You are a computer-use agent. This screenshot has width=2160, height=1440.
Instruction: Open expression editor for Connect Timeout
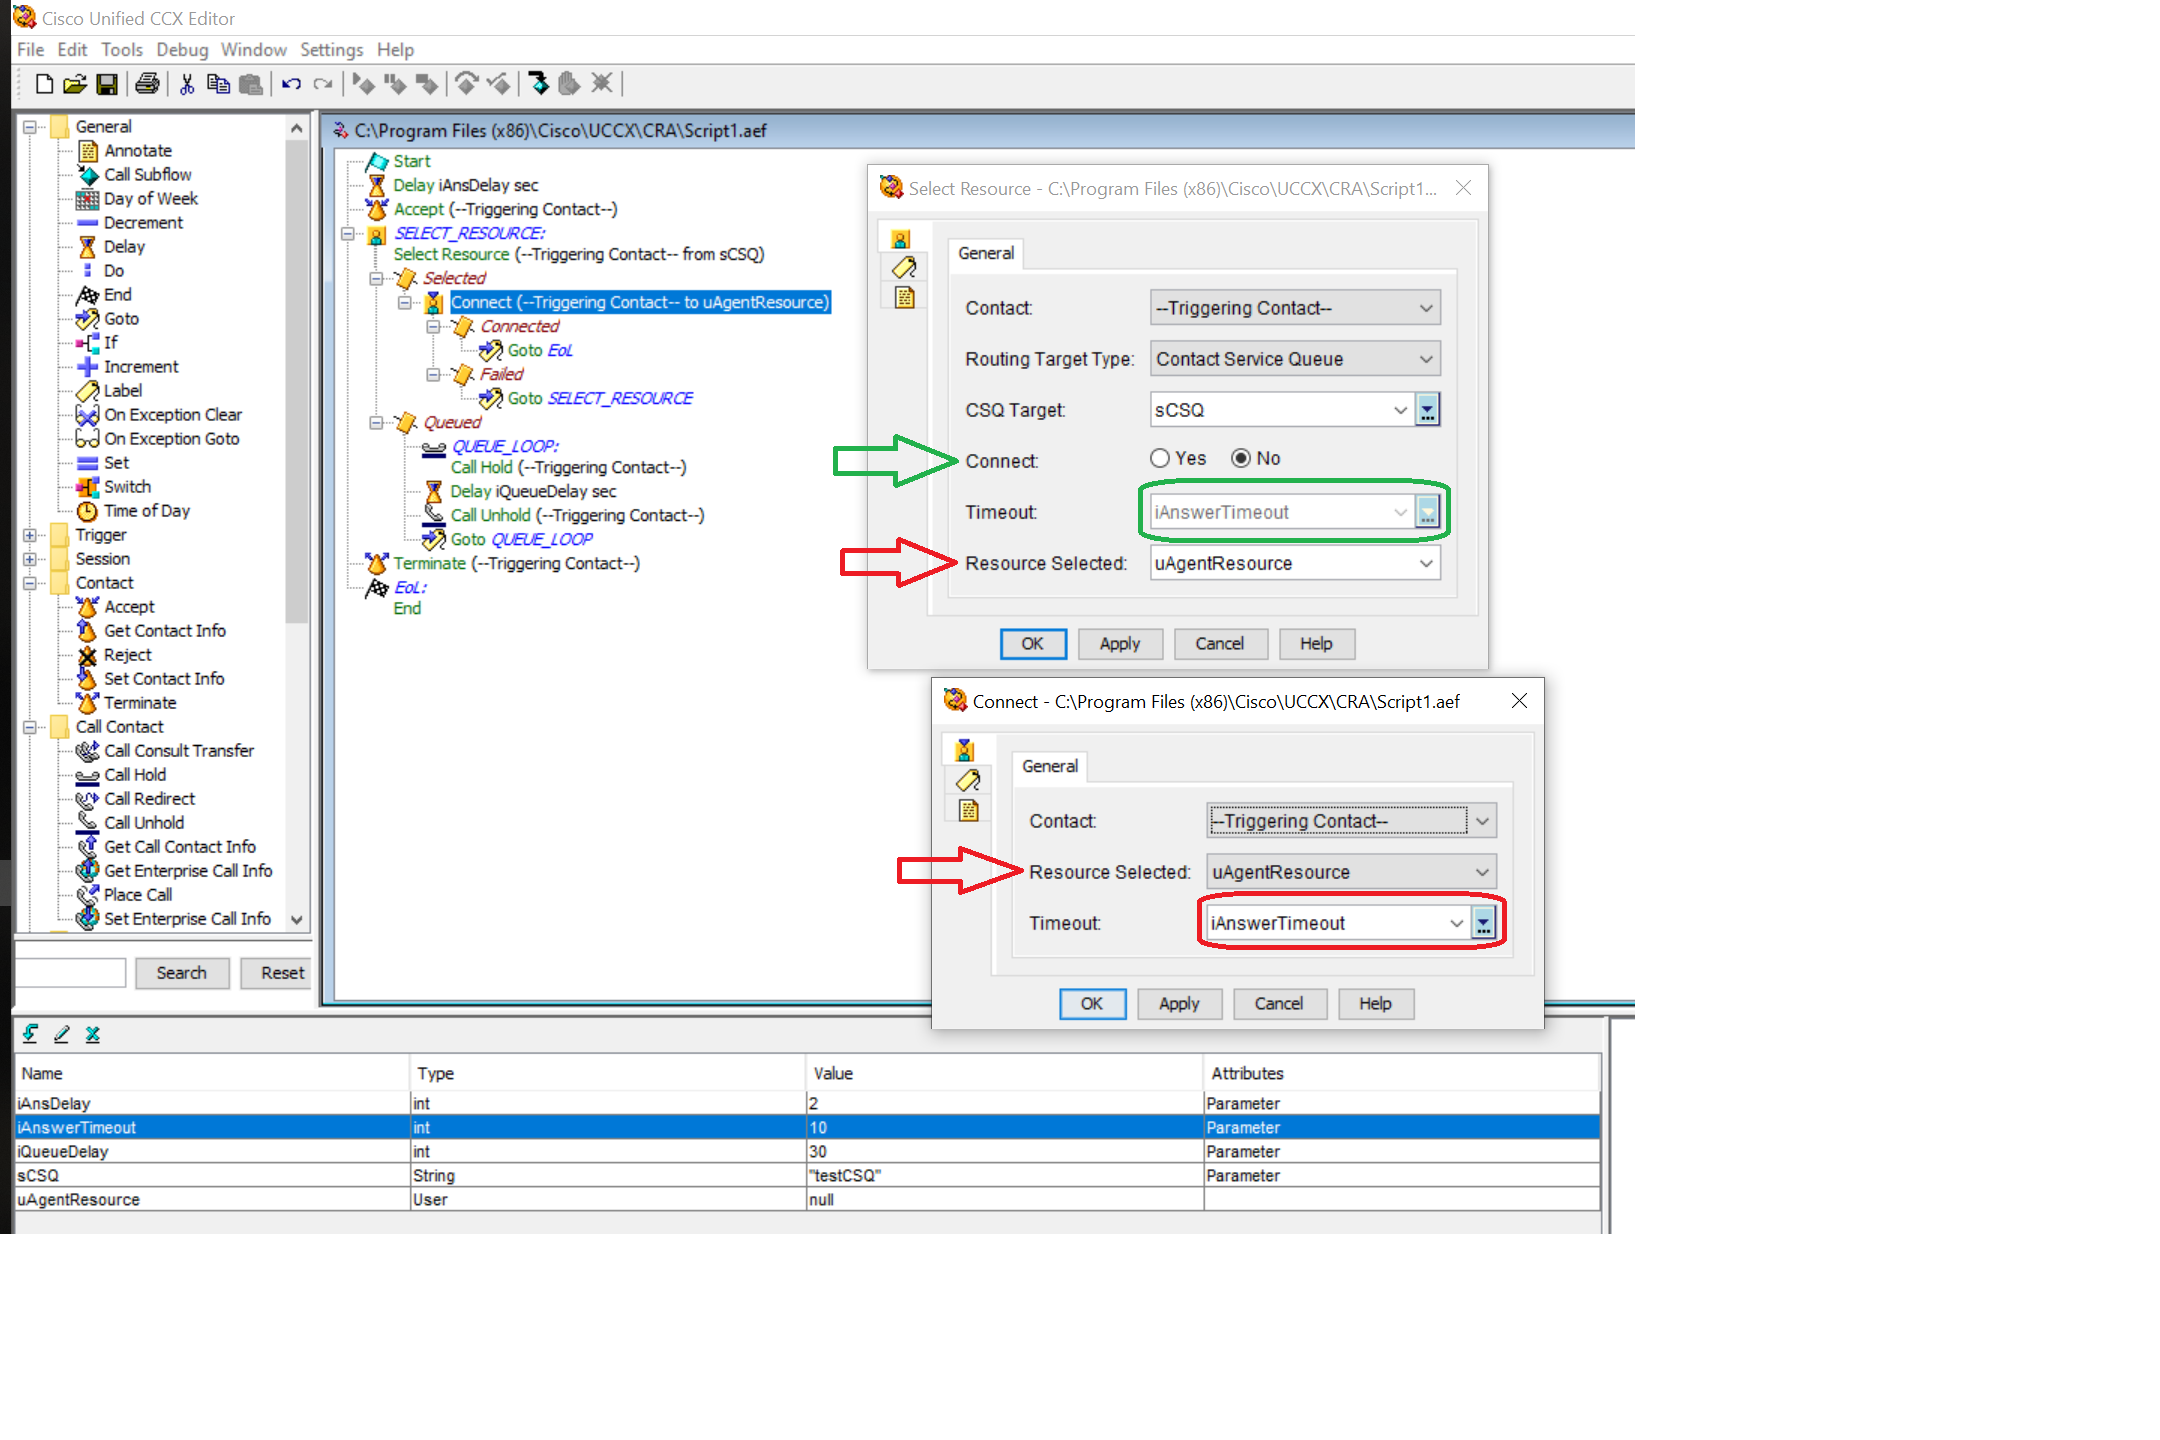(x=1484, y=923)
